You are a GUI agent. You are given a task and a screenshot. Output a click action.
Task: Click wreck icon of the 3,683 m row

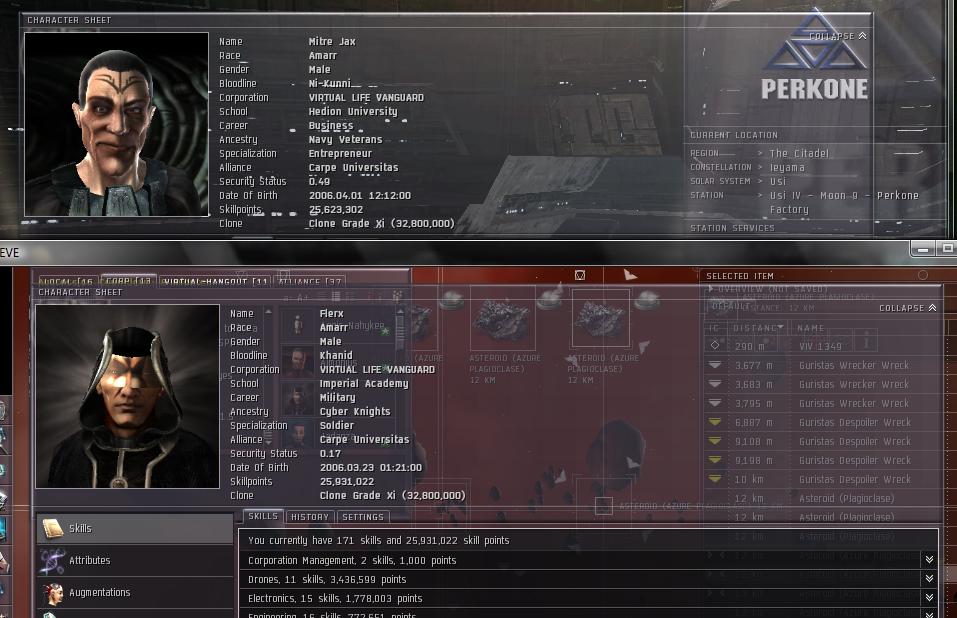click(x=715, y=384)
